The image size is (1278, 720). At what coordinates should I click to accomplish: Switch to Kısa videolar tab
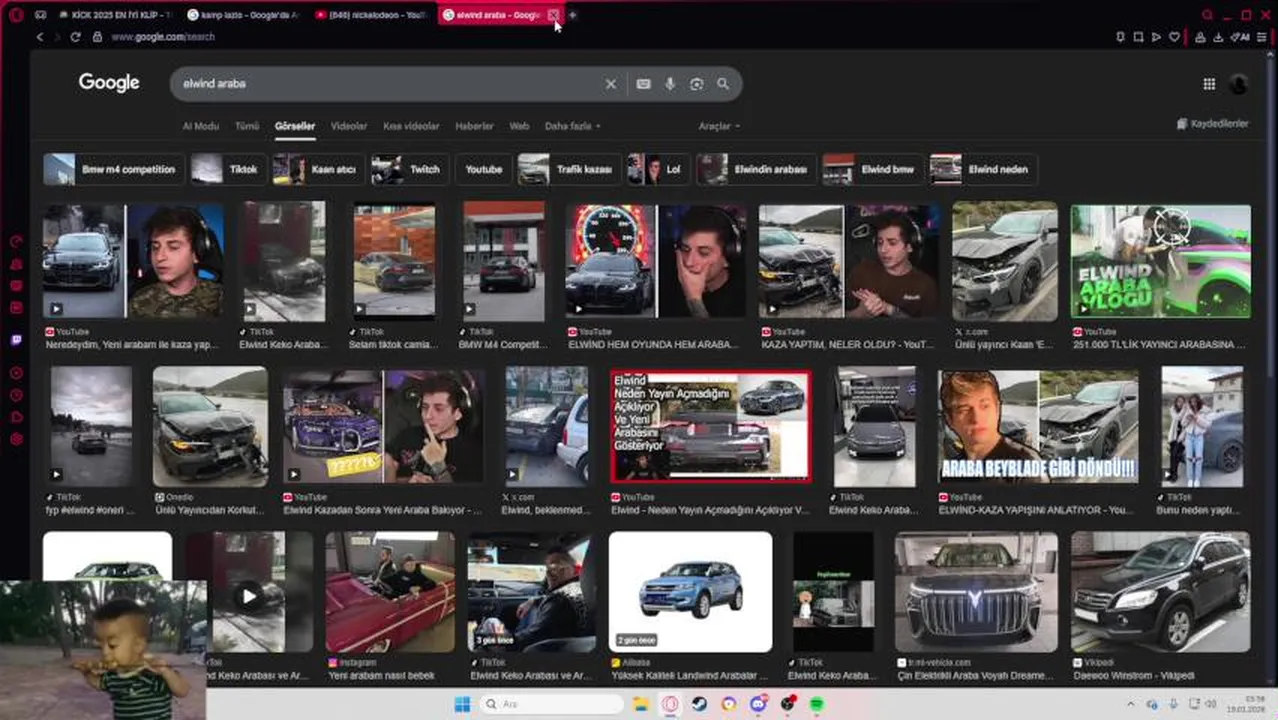point(411,126)
